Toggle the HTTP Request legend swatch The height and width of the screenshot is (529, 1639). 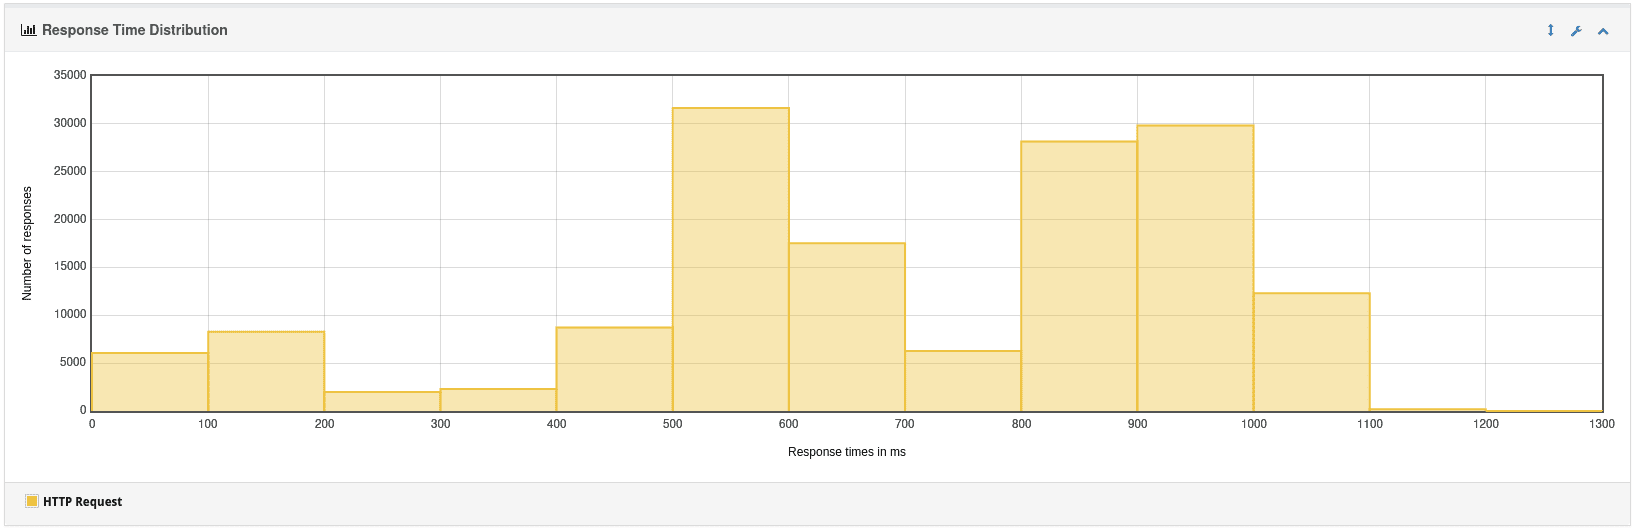point(32,501)
